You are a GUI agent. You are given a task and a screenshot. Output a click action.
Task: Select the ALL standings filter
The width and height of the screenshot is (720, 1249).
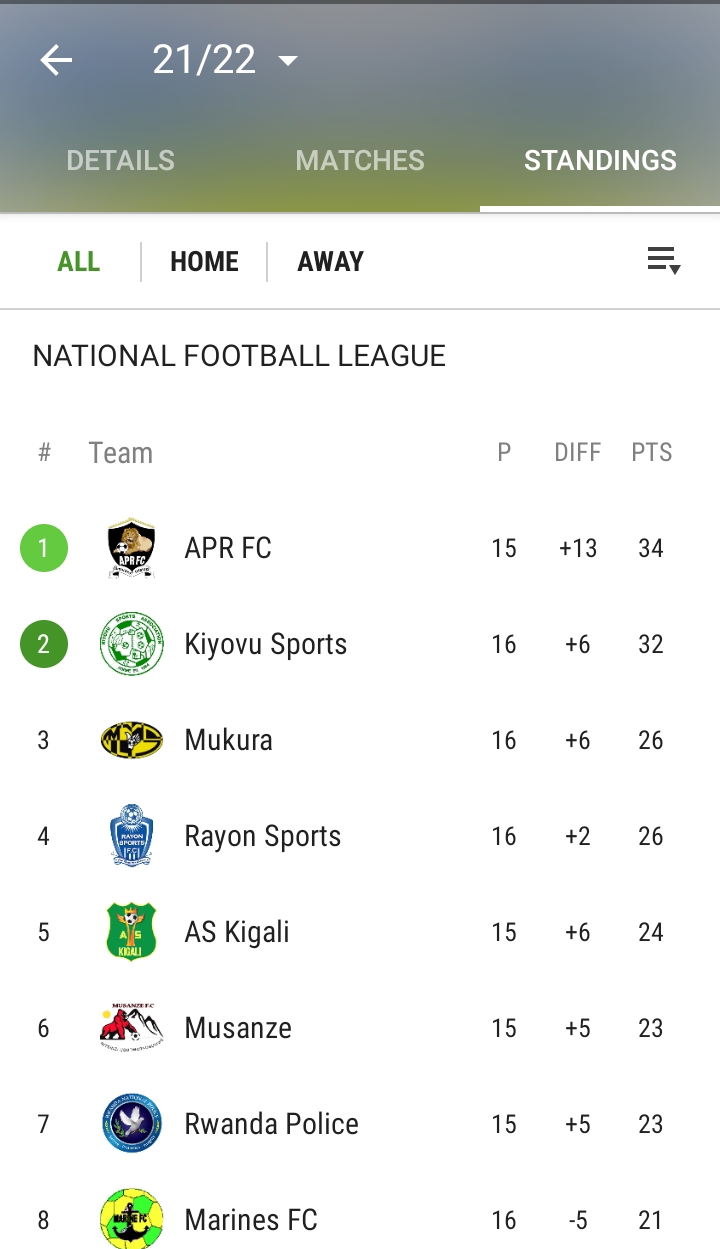(x=79, y=262)
